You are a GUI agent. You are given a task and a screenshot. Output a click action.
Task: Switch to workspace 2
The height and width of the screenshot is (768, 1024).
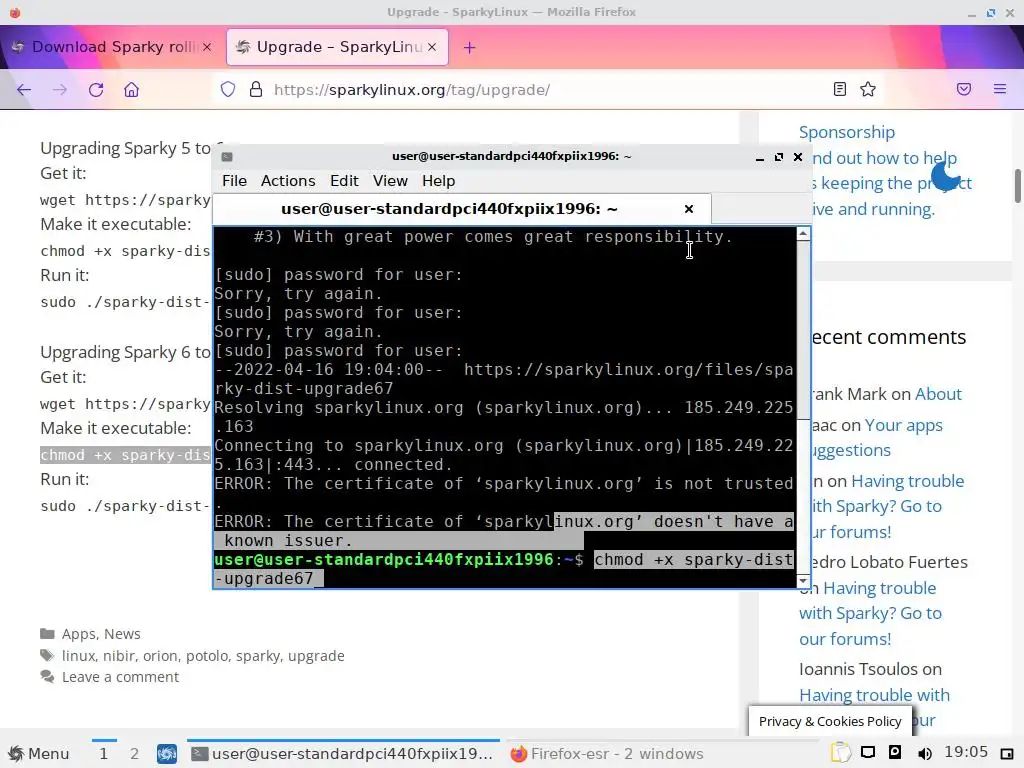coord(135,754)
